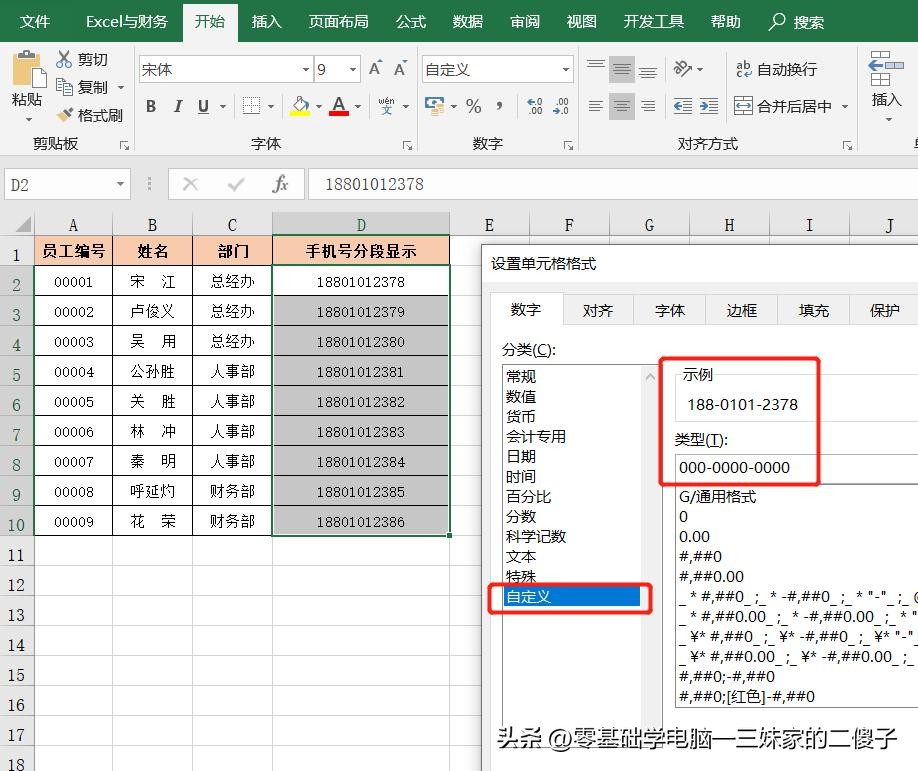This screenshot has width=918, height=771.
Task: Toggle Bold formatting
Action: pyautogui.click(x=151, y=105)
